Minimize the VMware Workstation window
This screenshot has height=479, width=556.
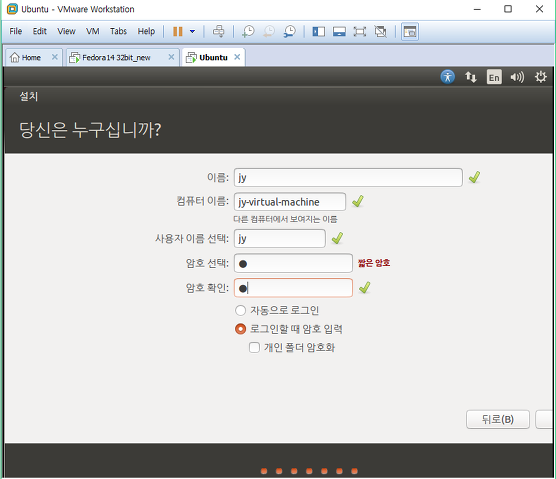(477, 9)
